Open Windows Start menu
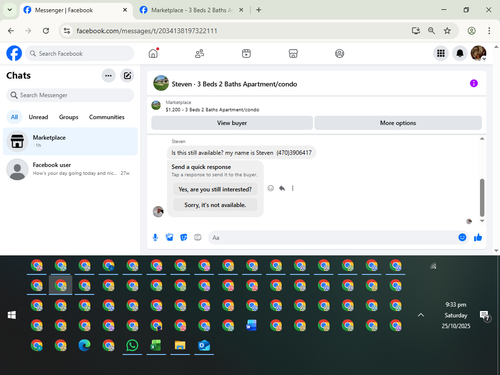The width and height of the screenshot is (500, 375). [x=12, y=315]
